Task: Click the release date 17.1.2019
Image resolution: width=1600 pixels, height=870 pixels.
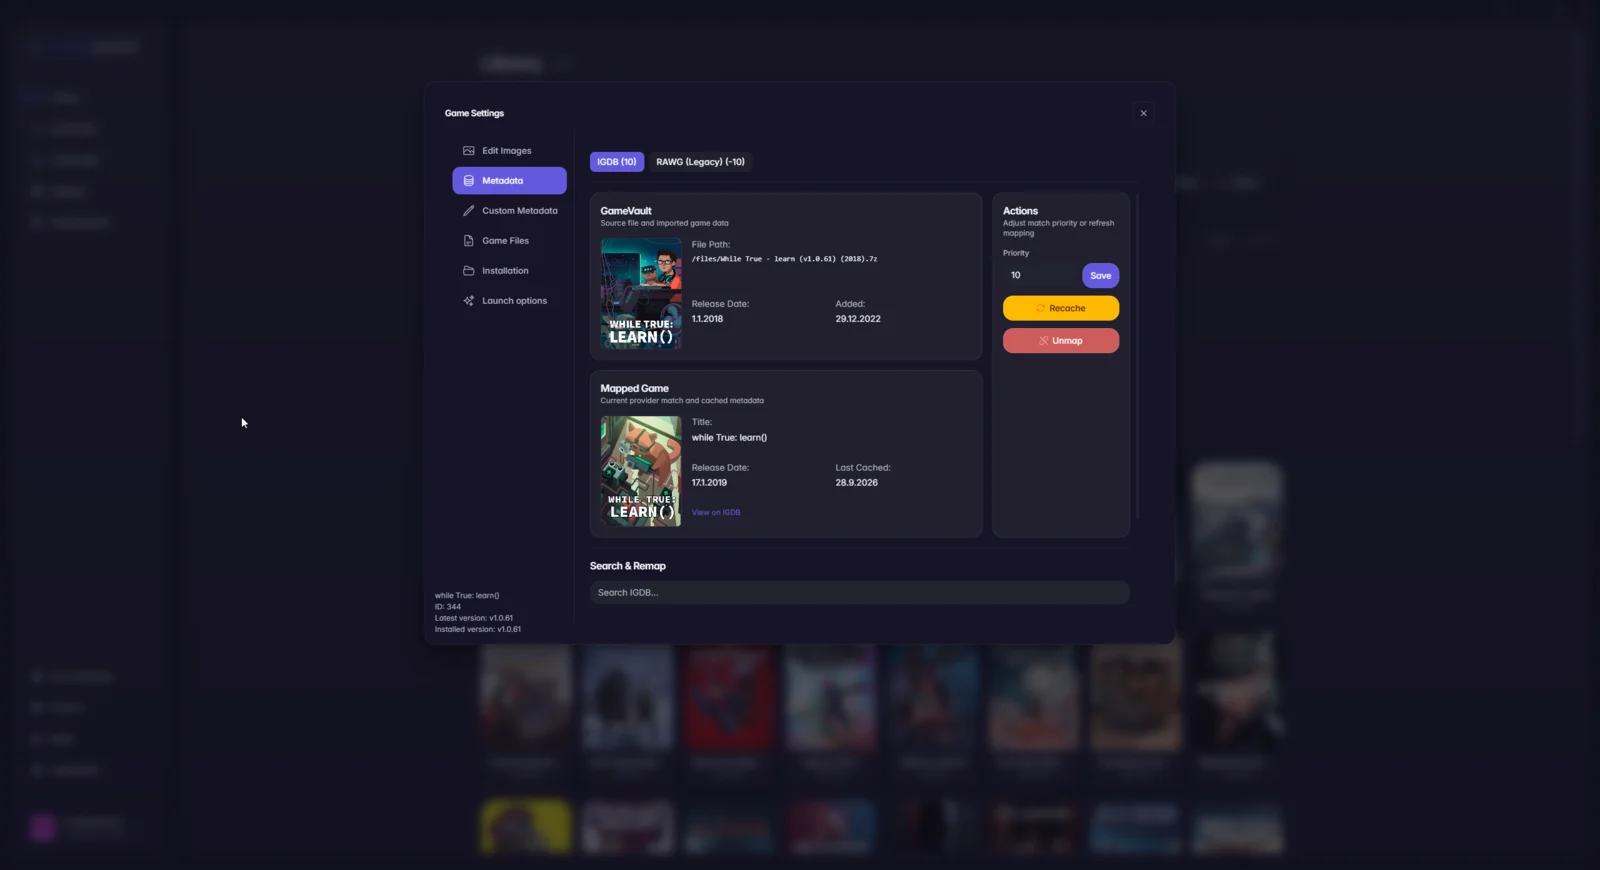Action: 709,483
